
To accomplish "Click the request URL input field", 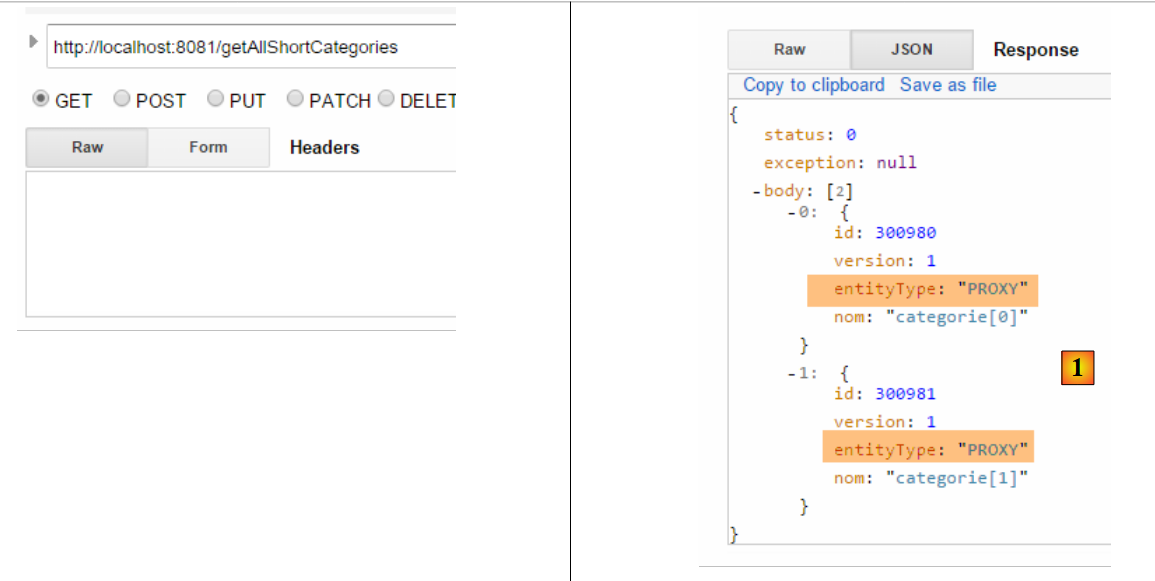I will coord(250,47).
